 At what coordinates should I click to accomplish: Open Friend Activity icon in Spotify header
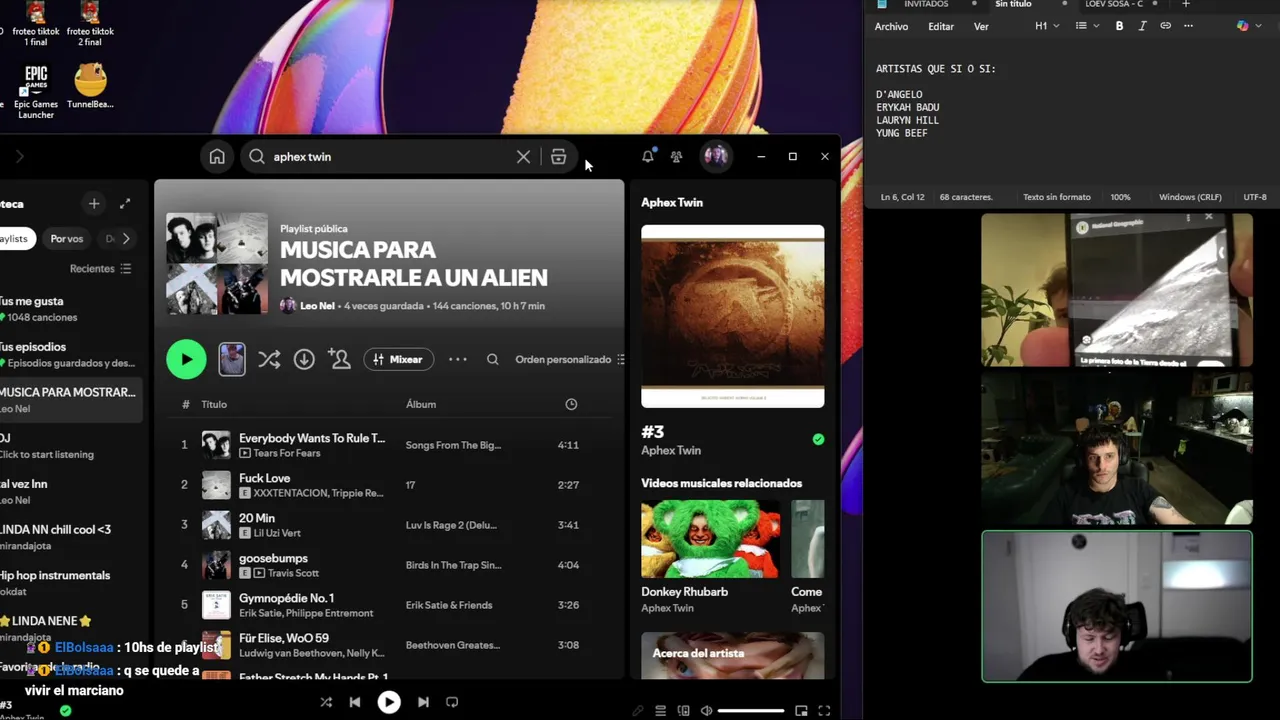tap(677, 156)
